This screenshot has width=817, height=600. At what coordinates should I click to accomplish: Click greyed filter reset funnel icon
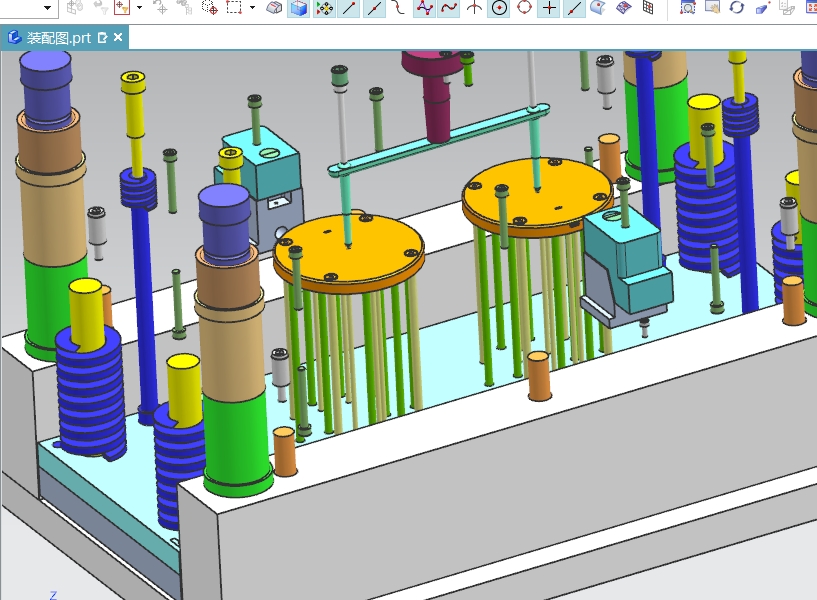pyautogui.click(x=100, y=7)
